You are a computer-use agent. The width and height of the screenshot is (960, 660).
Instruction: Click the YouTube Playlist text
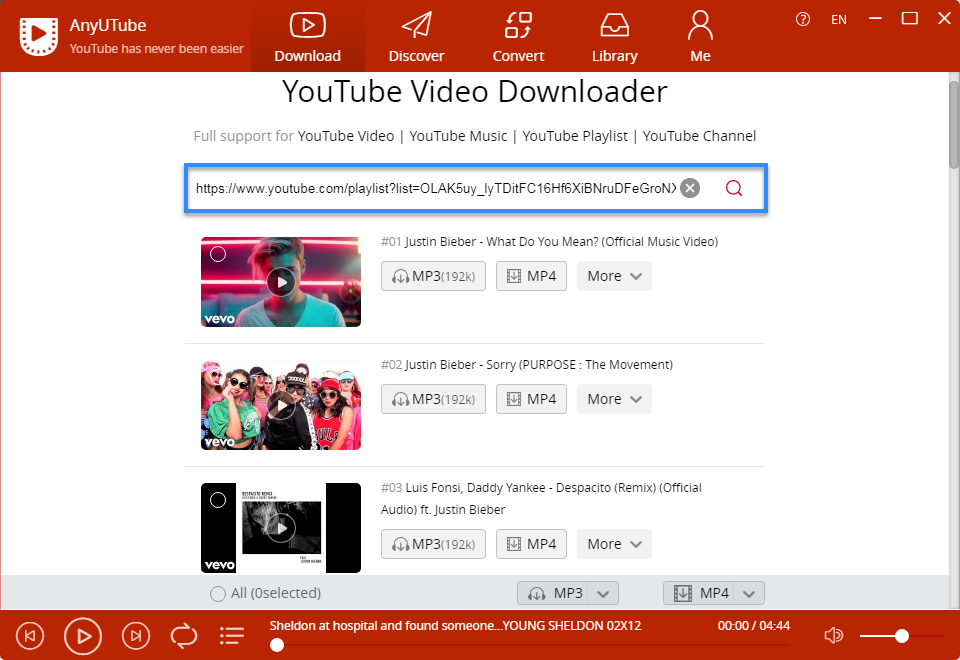575,136
